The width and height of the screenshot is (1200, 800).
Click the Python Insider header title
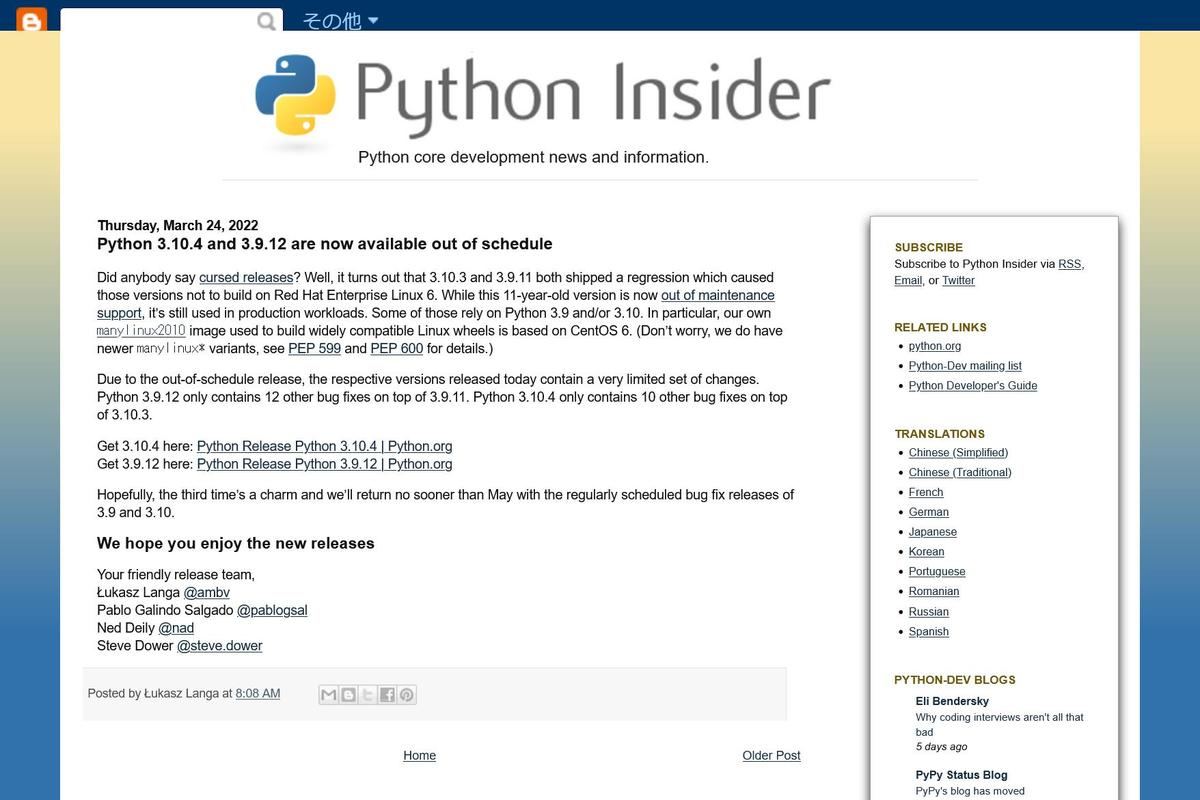coord(593,96)
